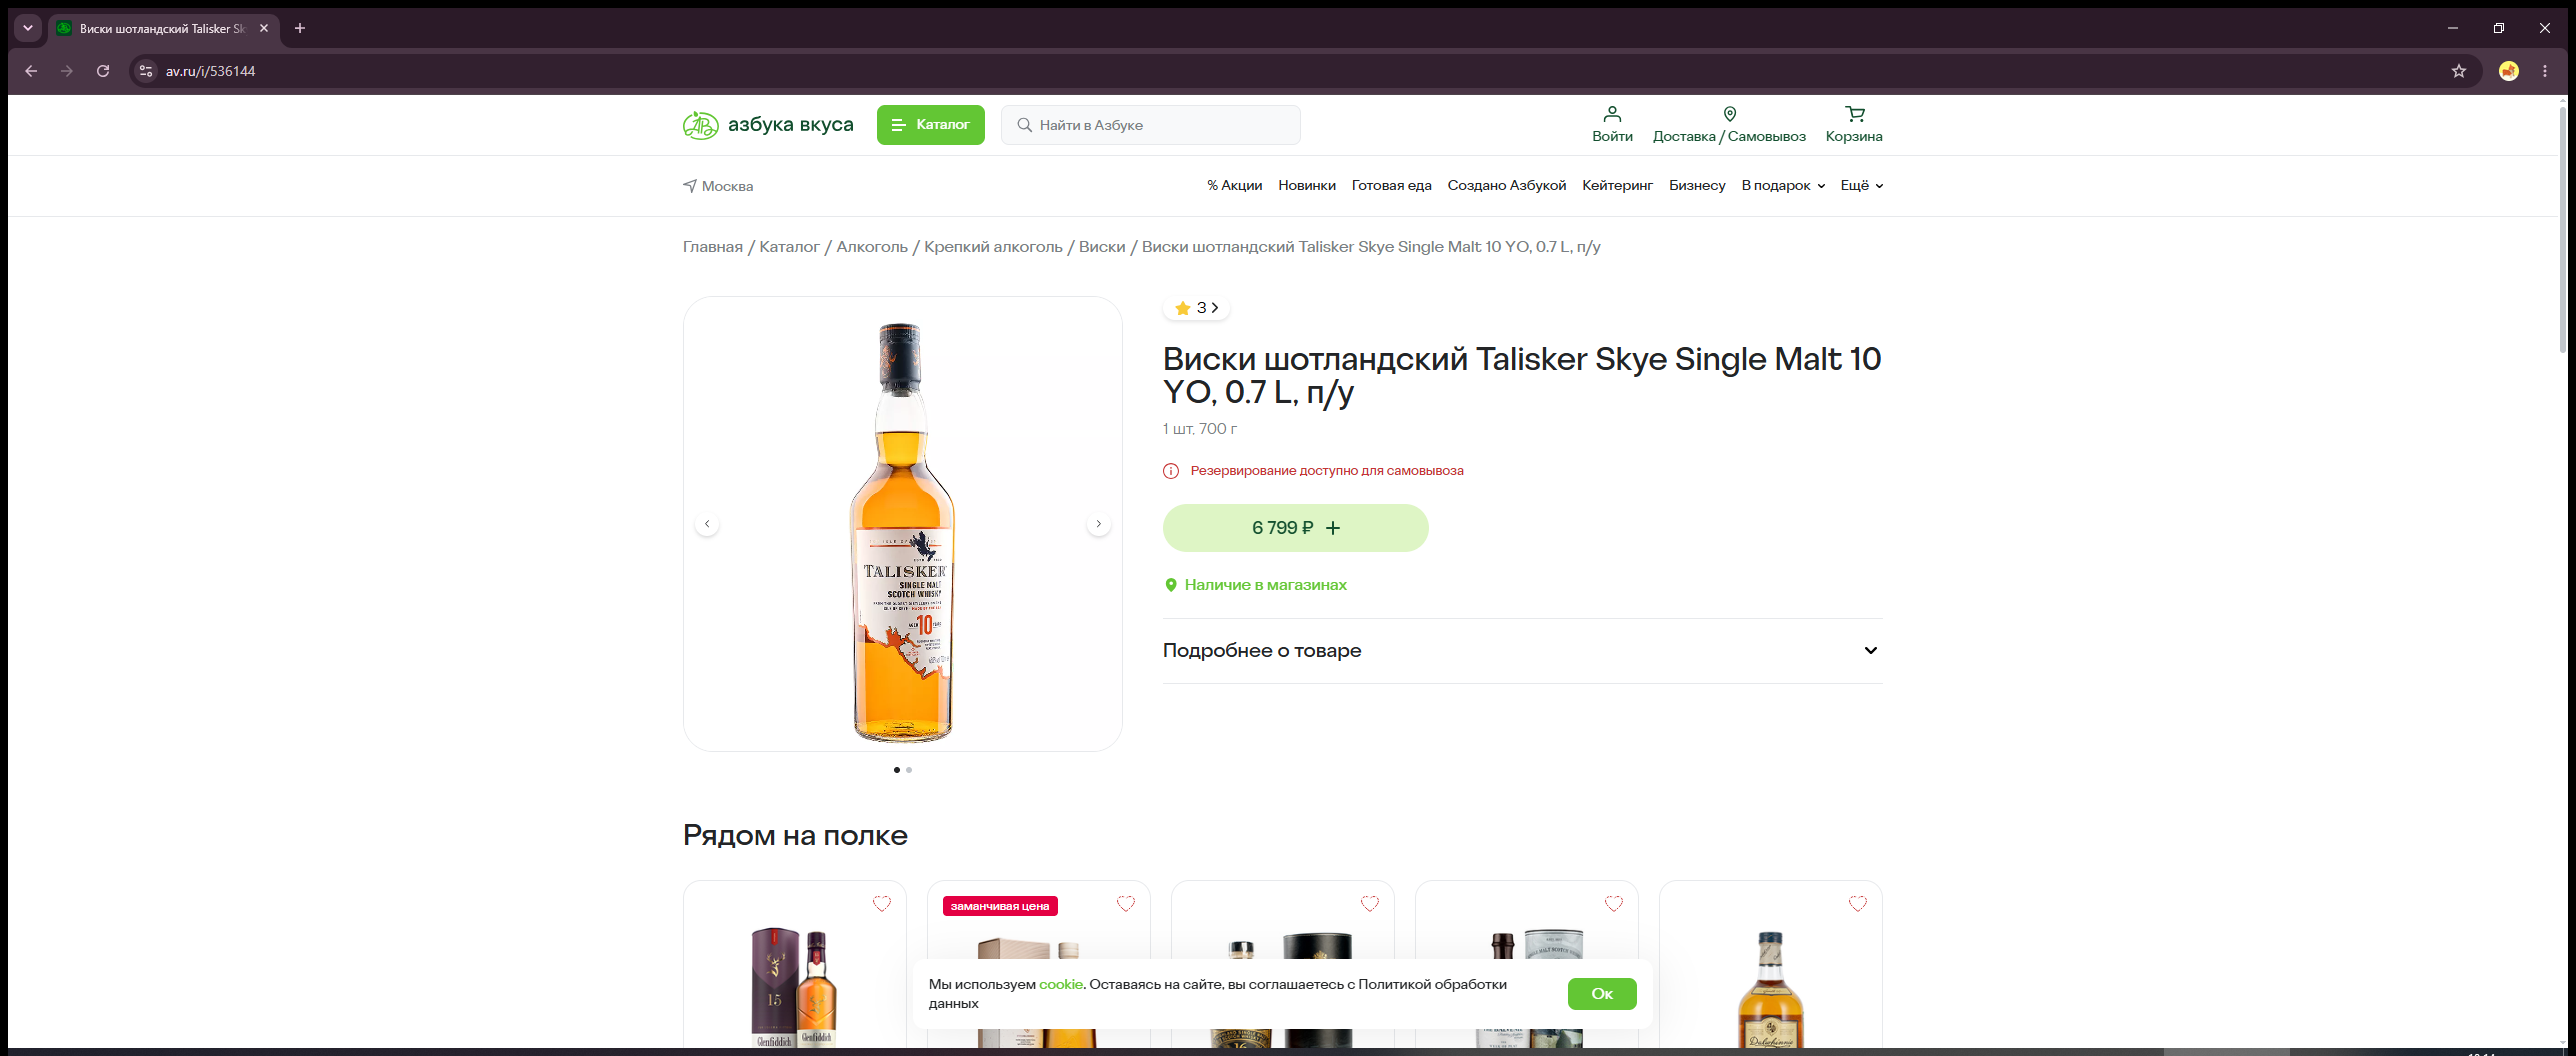Select the Виски шотландский Talisker browser tab
2576x1056 pixels.
coord(163,28)
